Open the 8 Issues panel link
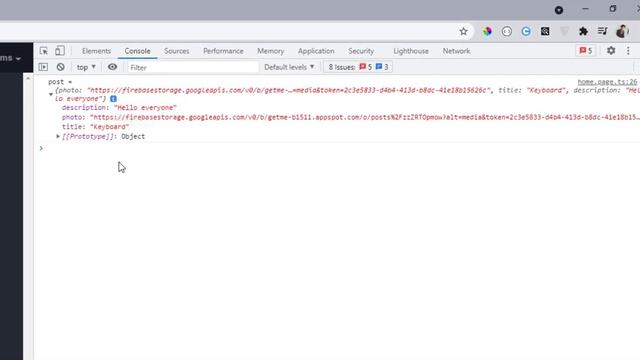Viewport: 640px width, 360px height. pos(358,67)
